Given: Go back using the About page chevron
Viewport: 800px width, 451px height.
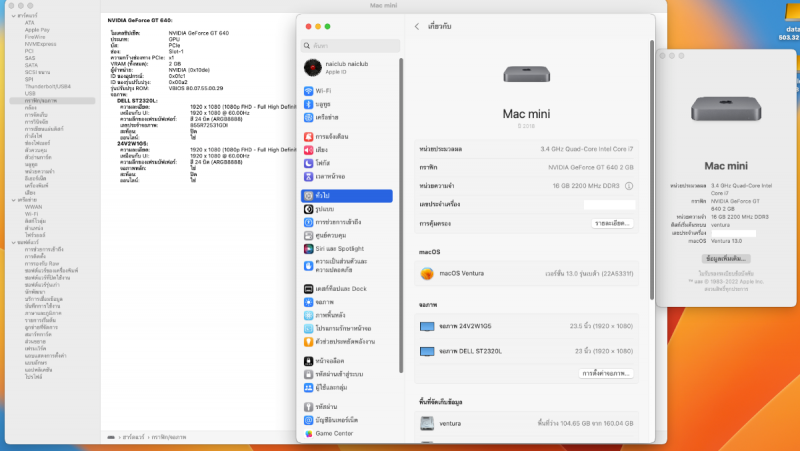Looking at the screenshot, I should coord(417,27).
